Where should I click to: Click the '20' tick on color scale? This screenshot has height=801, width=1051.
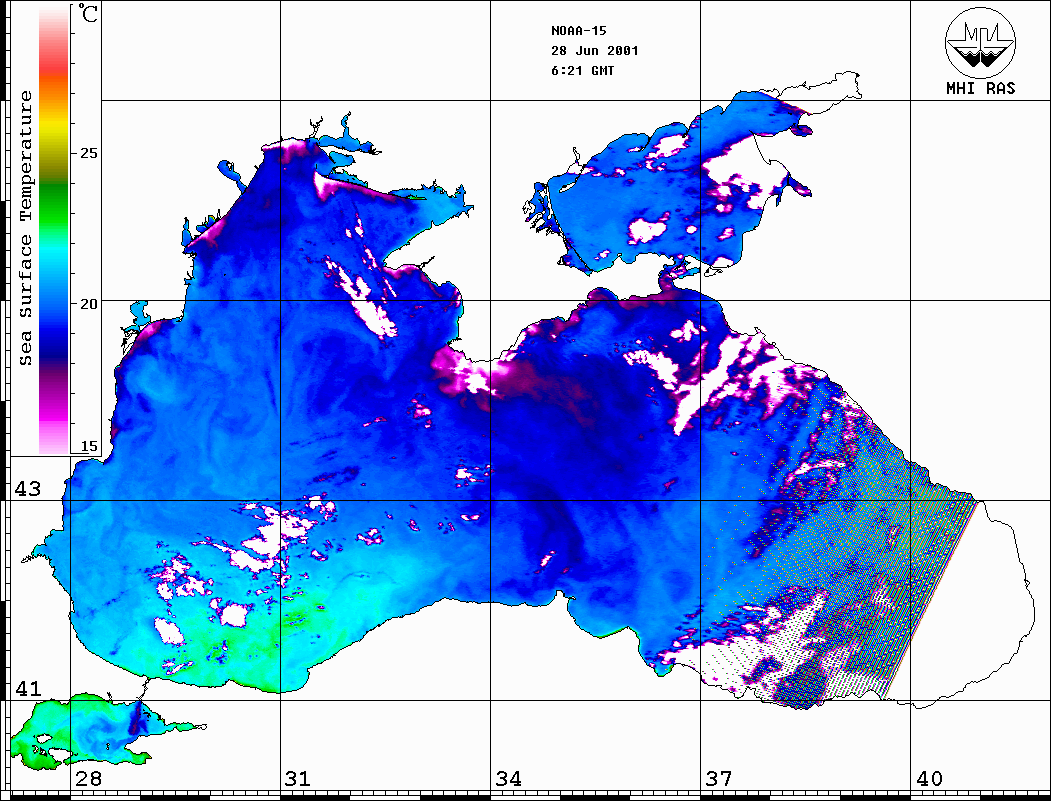click(x=88, y=304)
